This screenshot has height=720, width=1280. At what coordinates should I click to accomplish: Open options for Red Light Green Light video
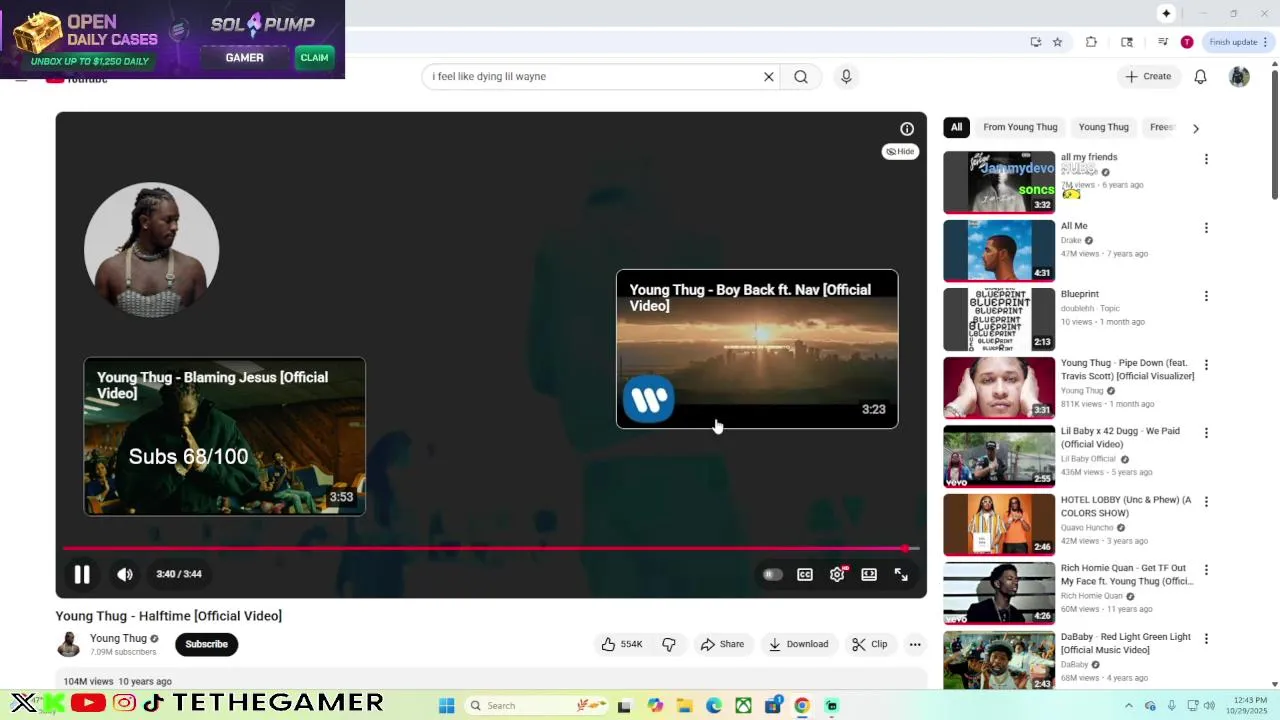pos(1206,639)
